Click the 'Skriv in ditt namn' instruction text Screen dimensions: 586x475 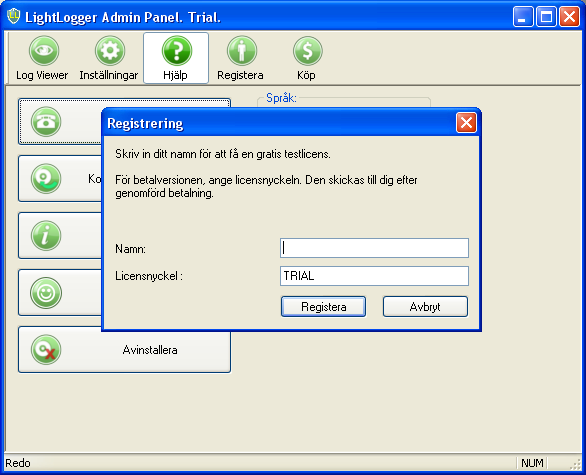[x=223, y=154]
